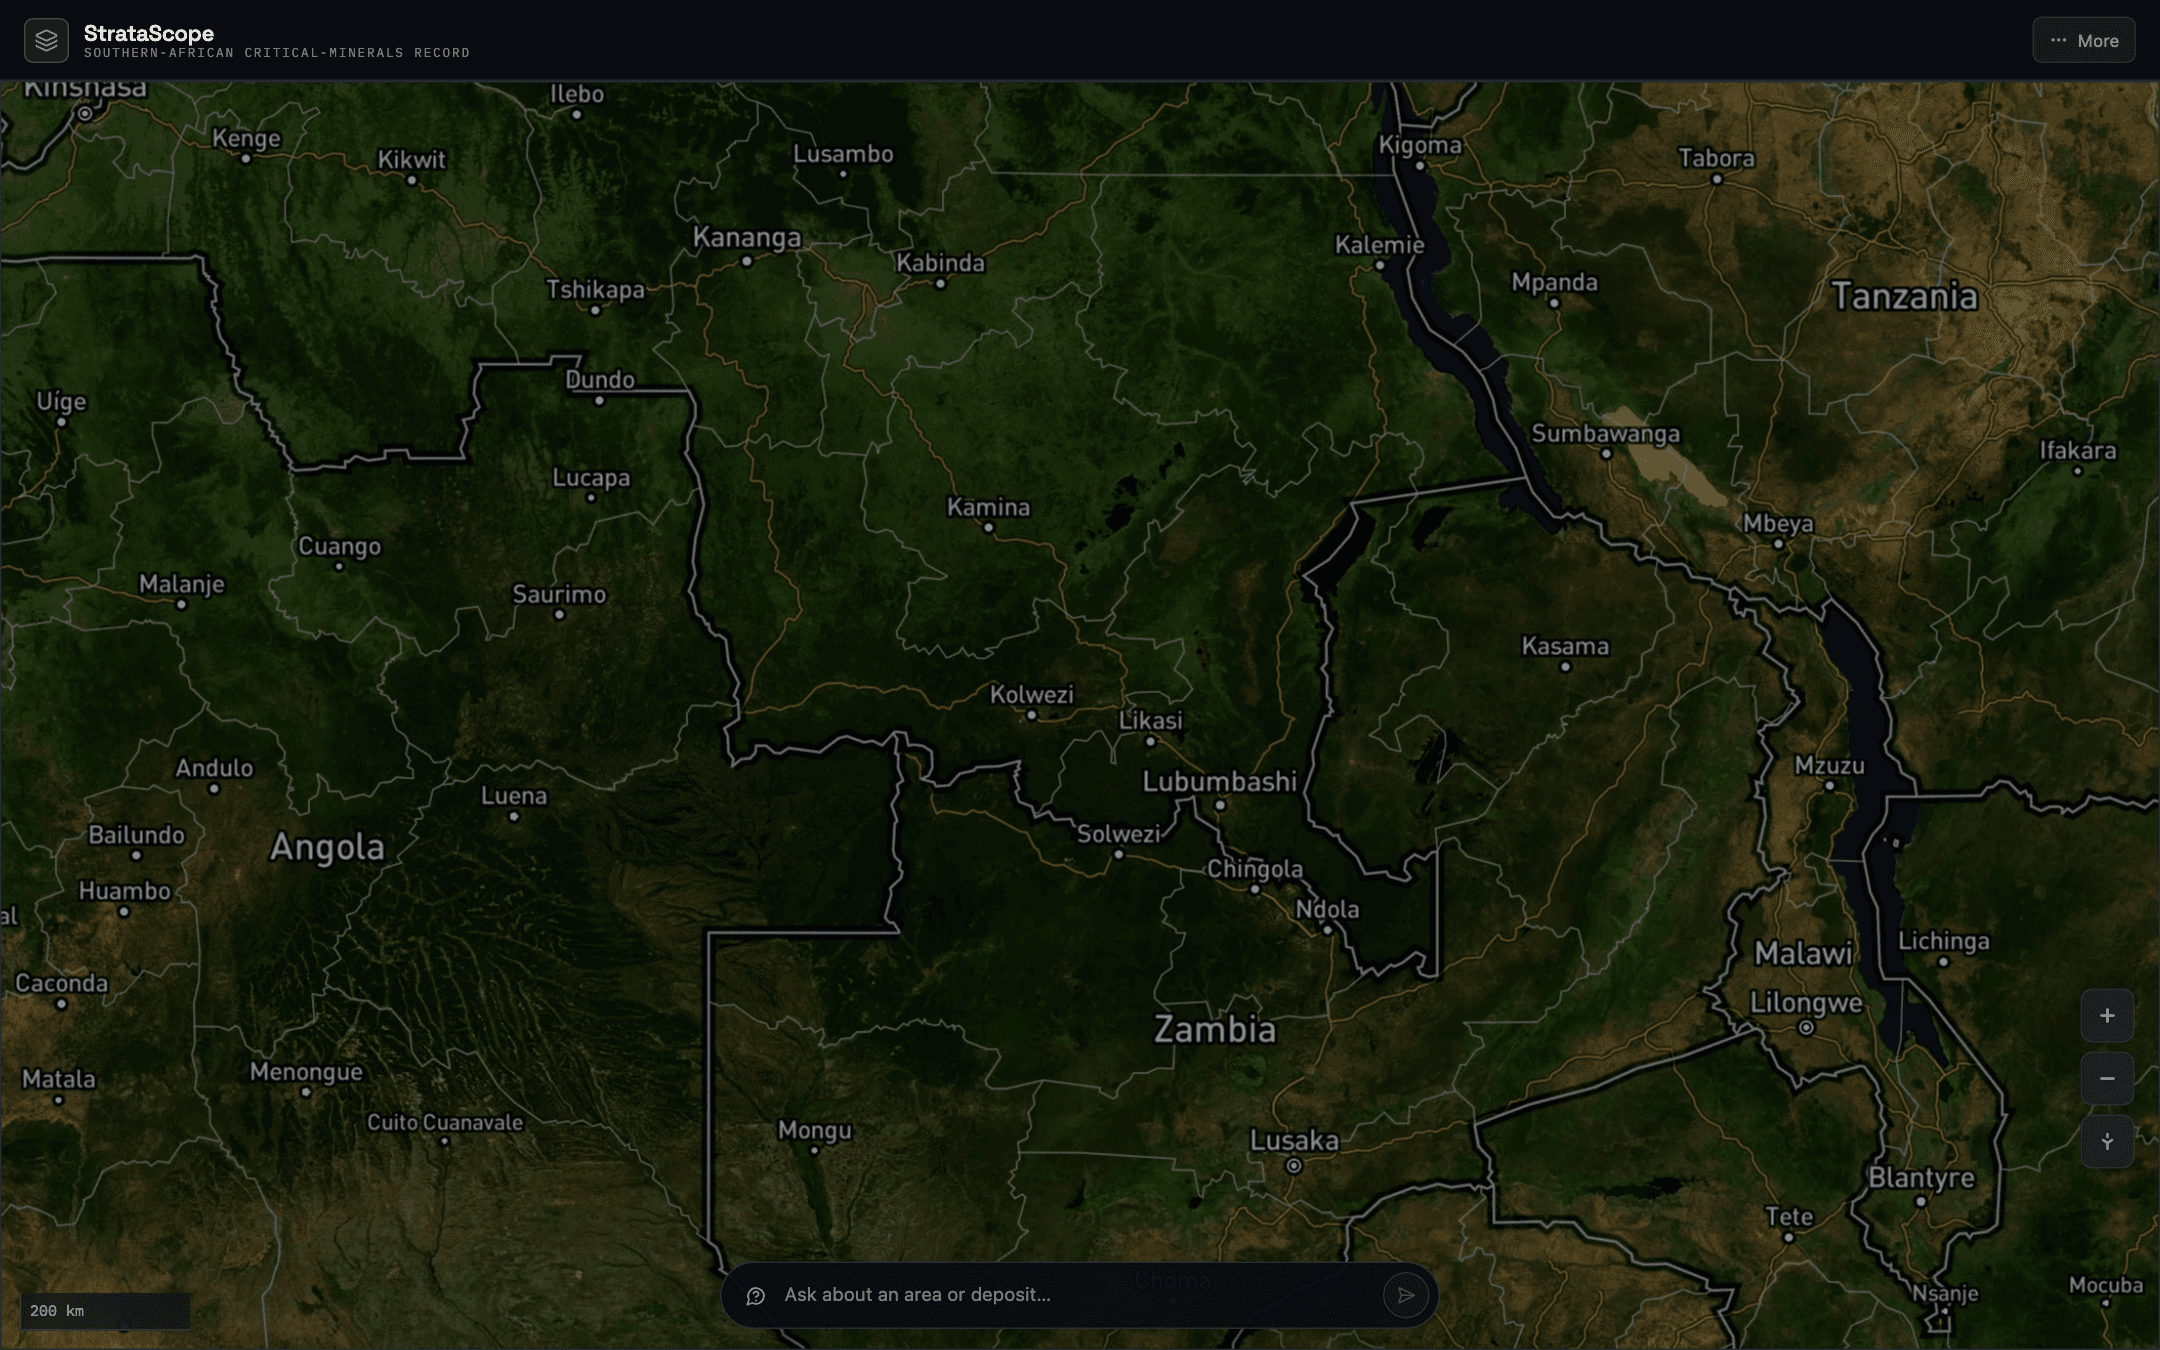The width and height of the screenshot is (2160, 1350).
Task: Click the Zambia country label
Action: [1215, 1029]
